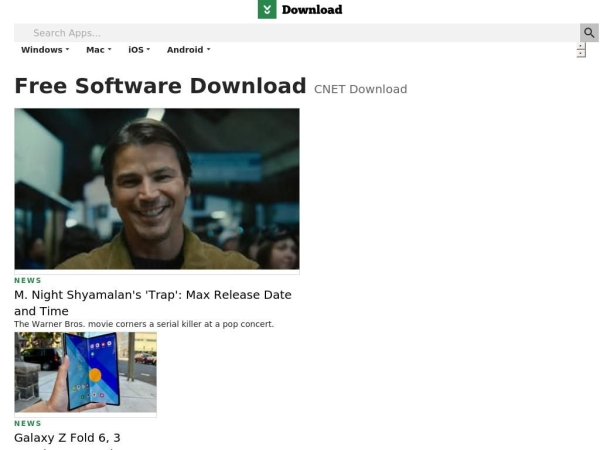Click the NEWS label above Trap headline
This screenshot has width=600, height=450.
pyautogui.click(x=28, y=280)
